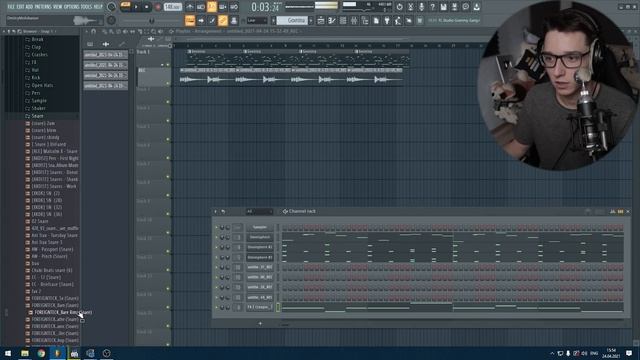Click the save project disk icon

[444, 7]
